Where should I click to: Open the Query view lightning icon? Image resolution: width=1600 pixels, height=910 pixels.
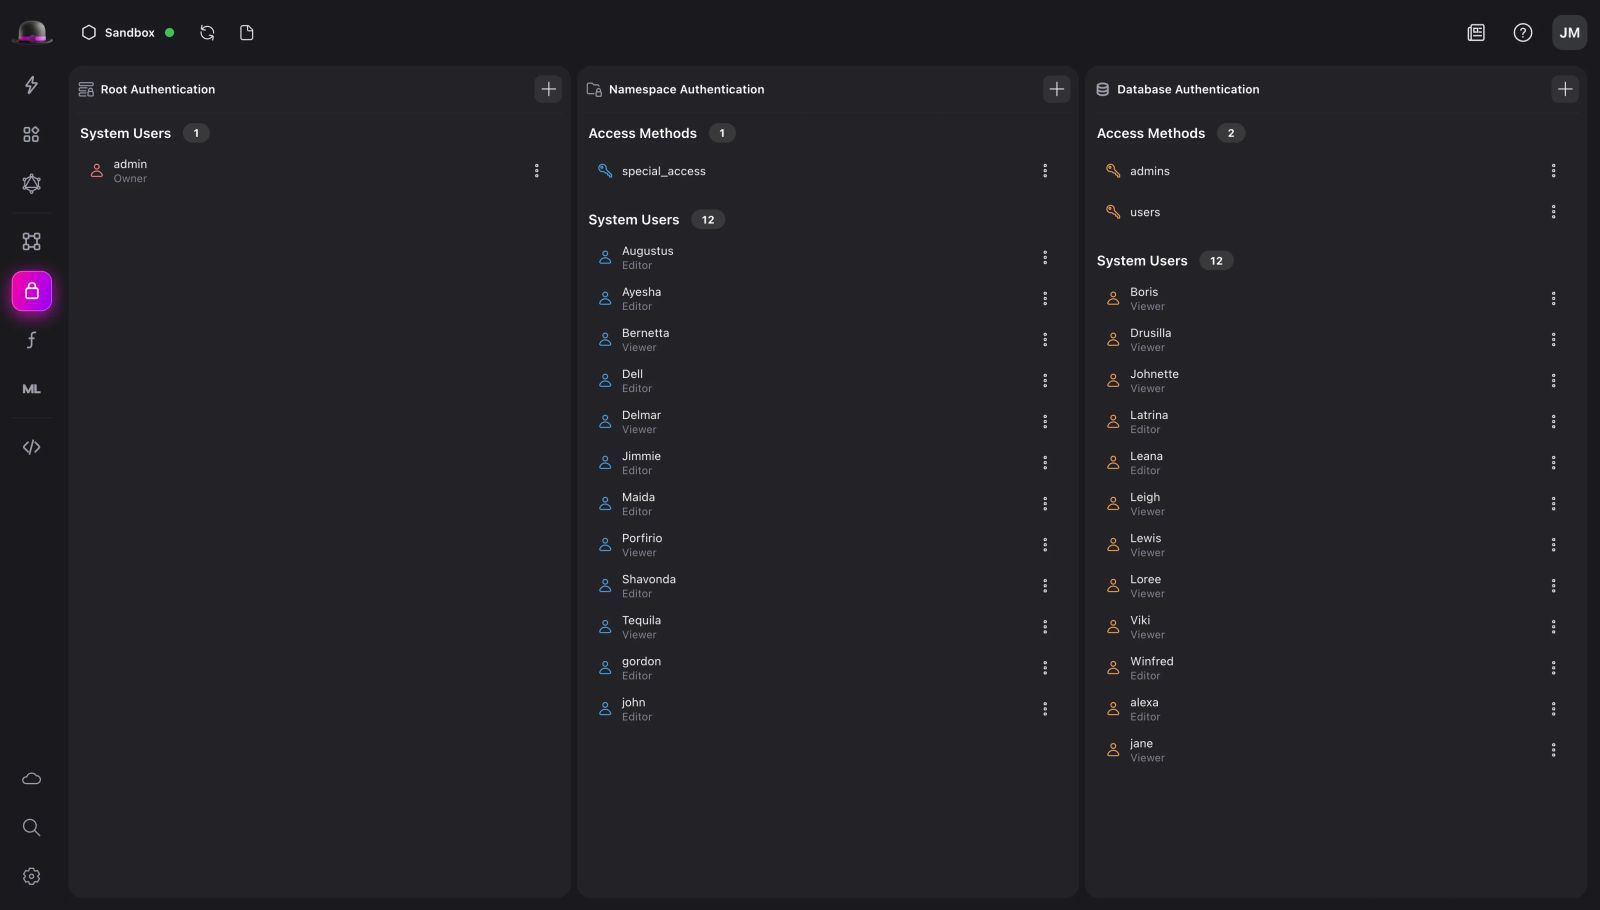click(31, 85)
